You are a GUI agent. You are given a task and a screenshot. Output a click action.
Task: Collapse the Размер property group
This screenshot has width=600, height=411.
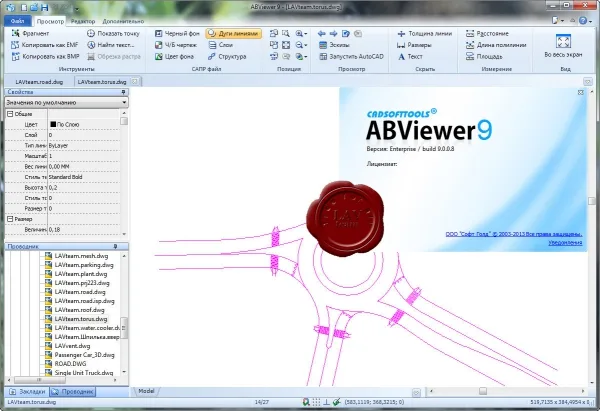(10, 219)
